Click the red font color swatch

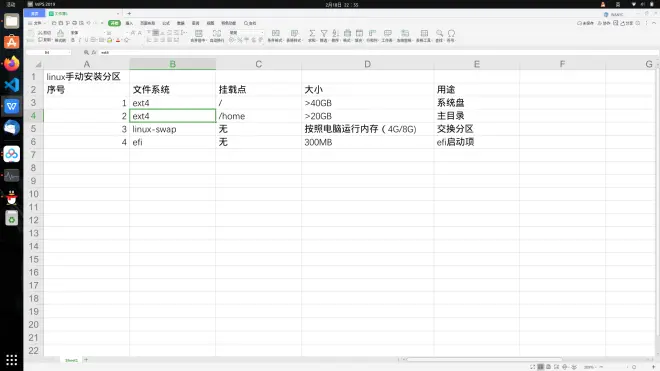point(118,40)
